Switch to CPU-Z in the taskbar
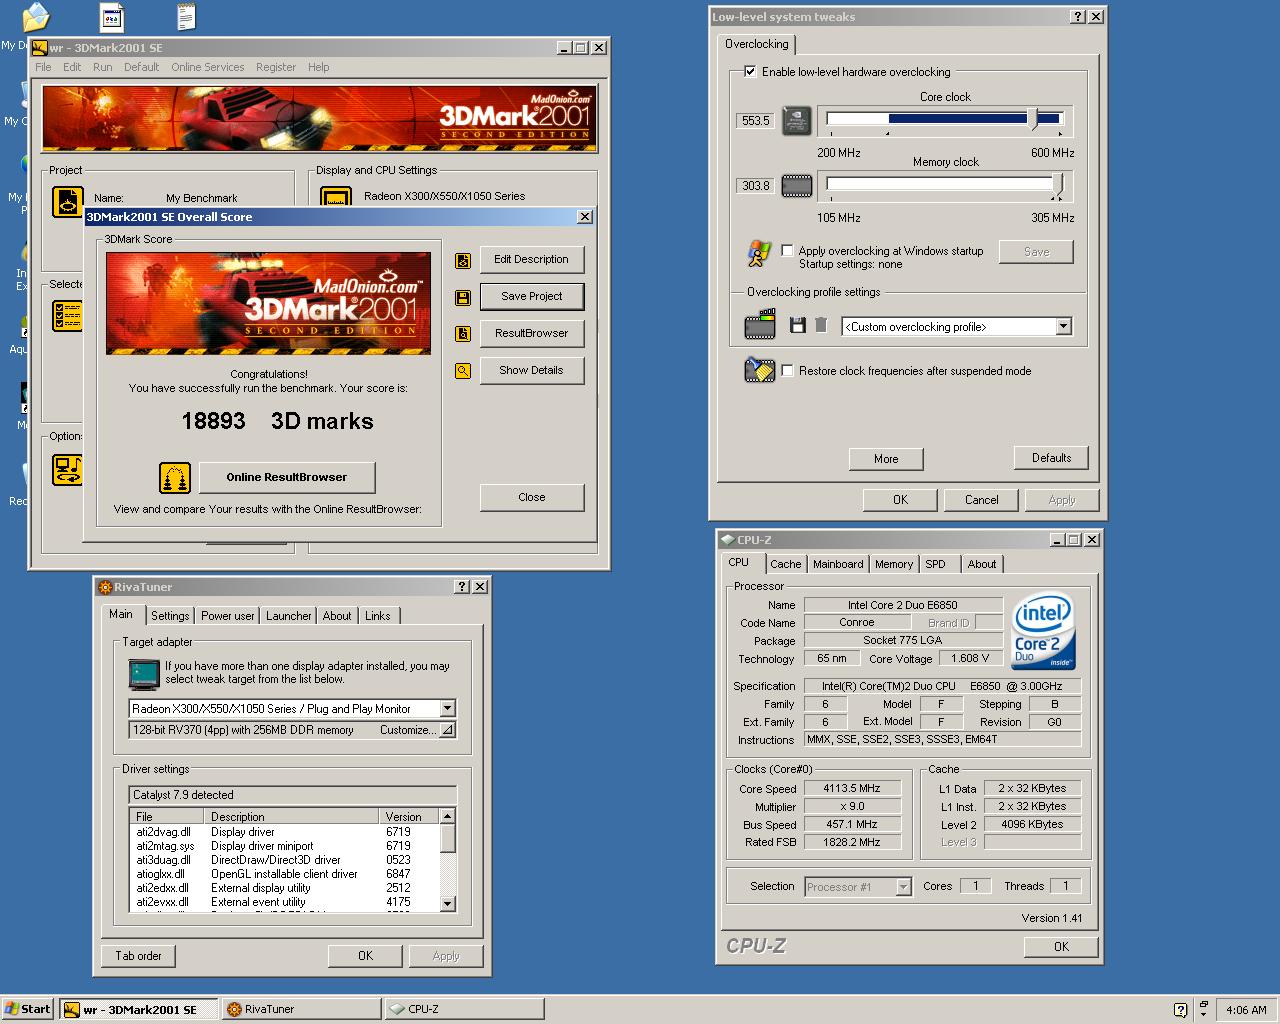The width and height of the screenshot is (1280, 1024). tap(464, 1009)
